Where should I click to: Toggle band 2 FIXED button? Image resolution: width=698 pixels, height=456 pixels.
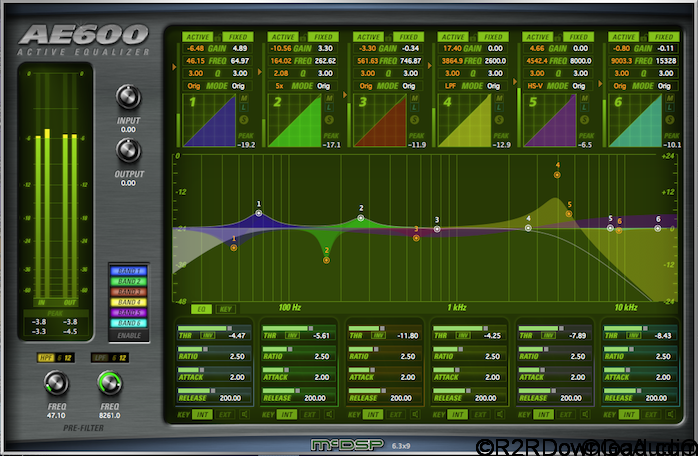tap(324, 37)
